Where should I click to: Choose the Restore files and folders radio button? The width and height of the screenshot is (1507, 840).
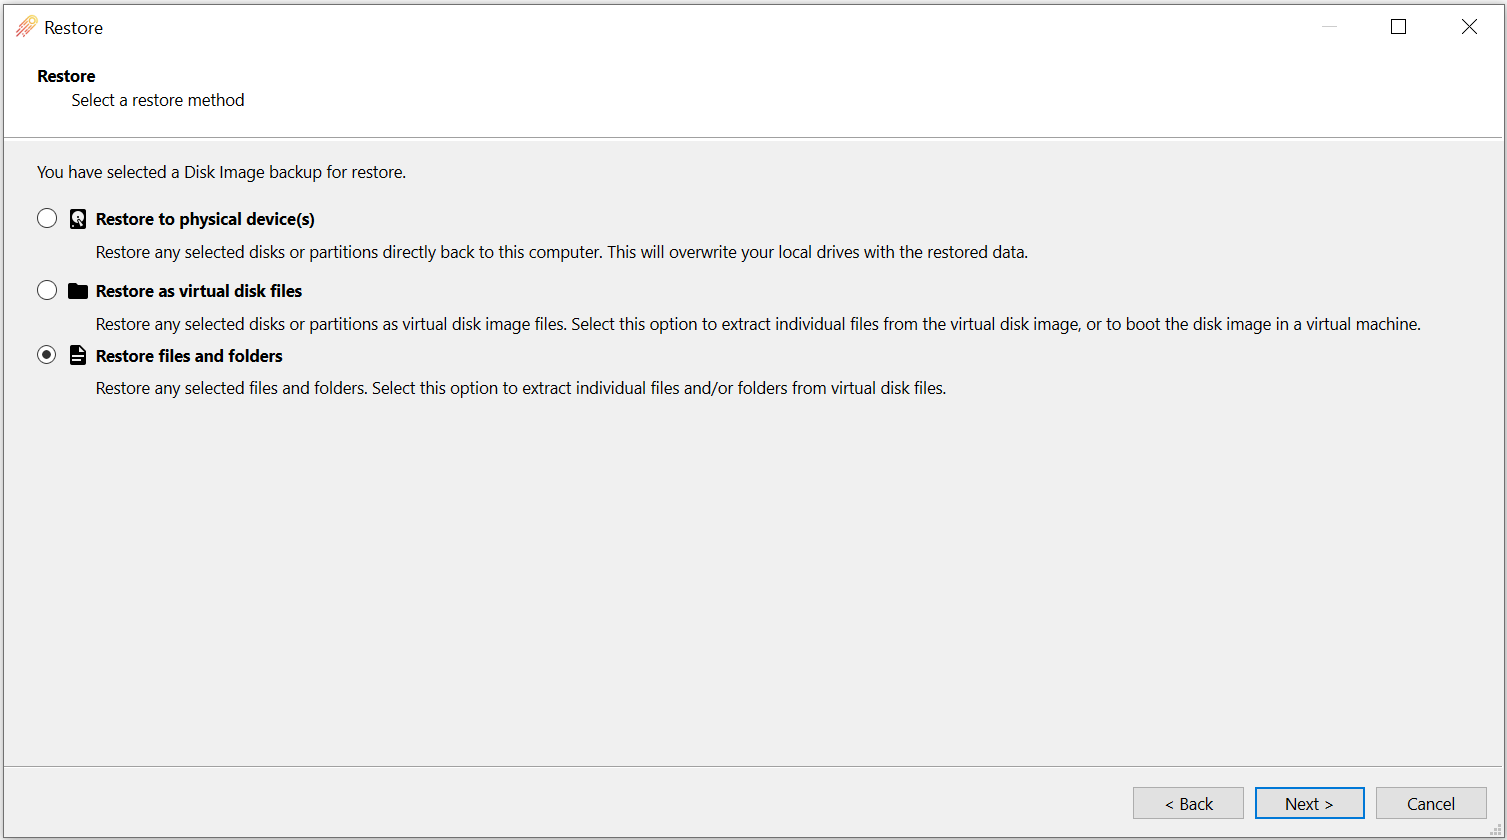47,355
